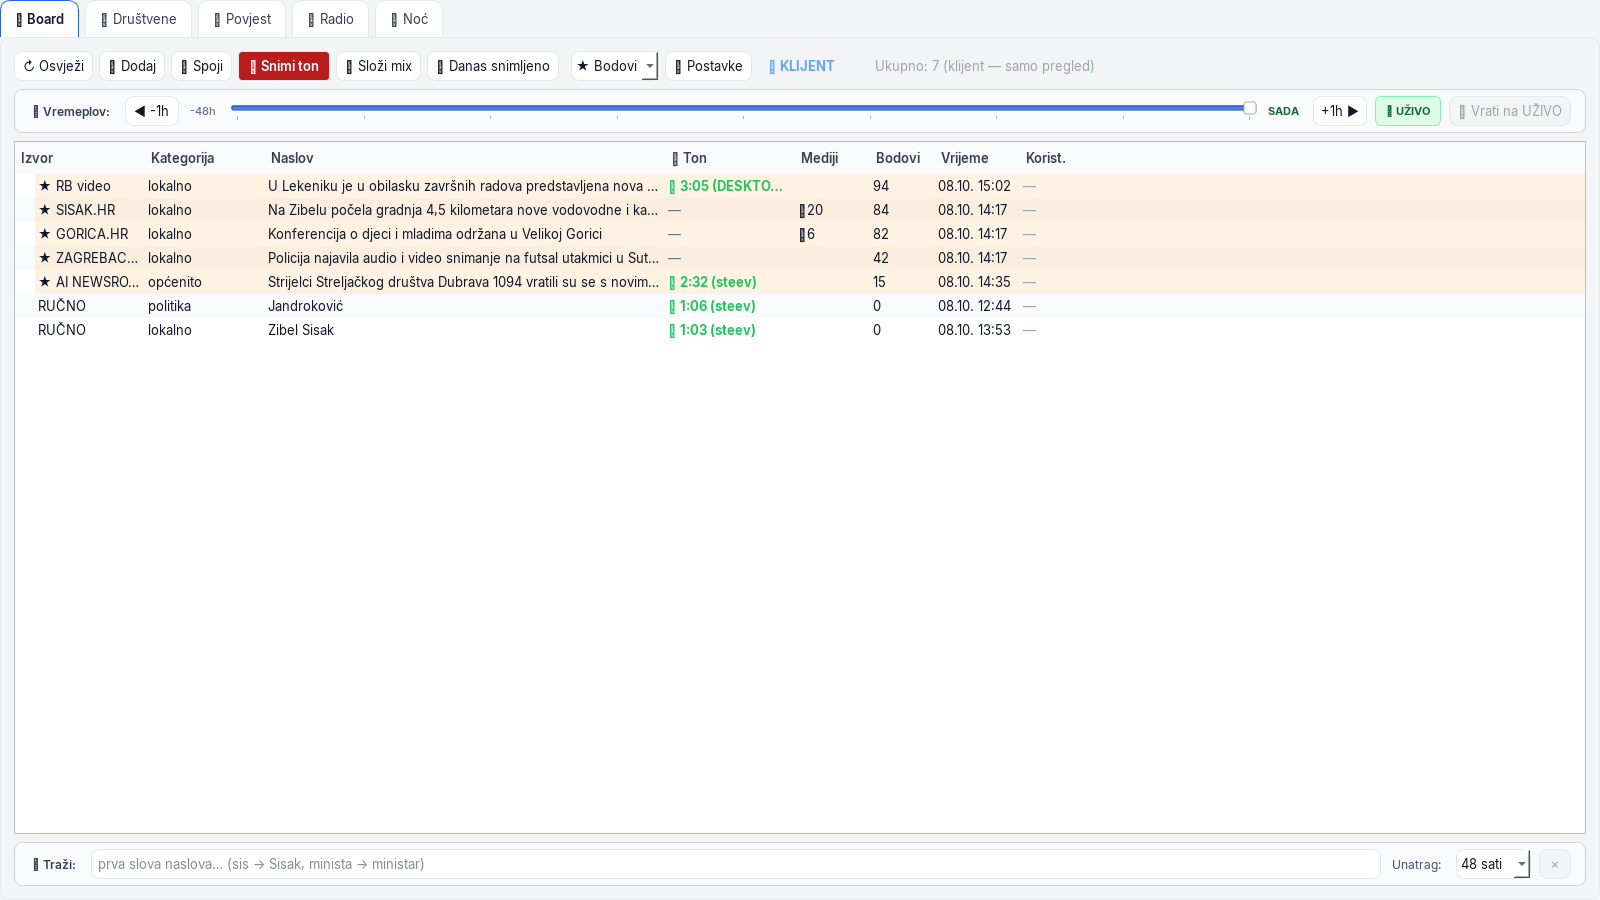Screen dimensions: 1600x900
Task: Toggle star on GORICA.HR row
Action: coord(45,234)
